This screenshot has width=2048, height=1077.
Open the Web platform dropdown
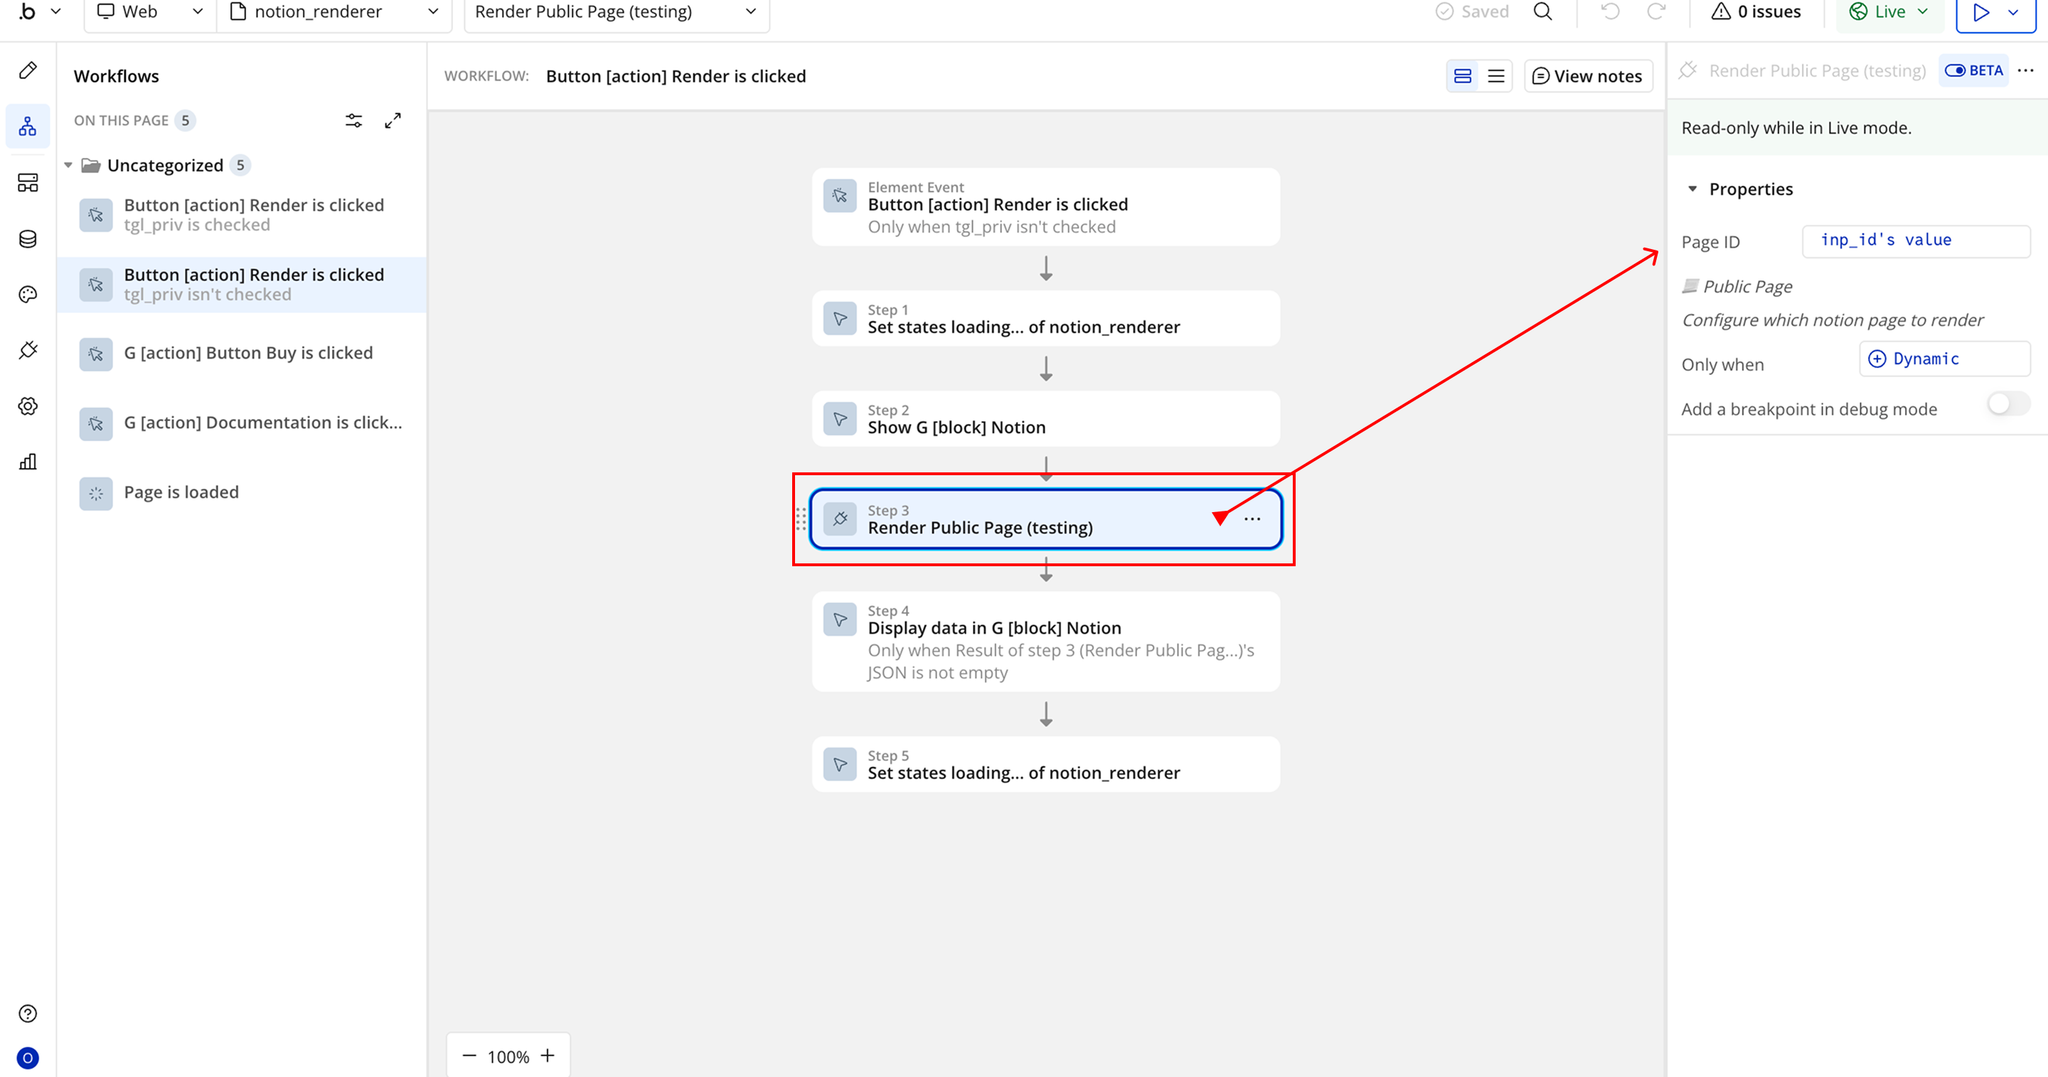[150, 12]
